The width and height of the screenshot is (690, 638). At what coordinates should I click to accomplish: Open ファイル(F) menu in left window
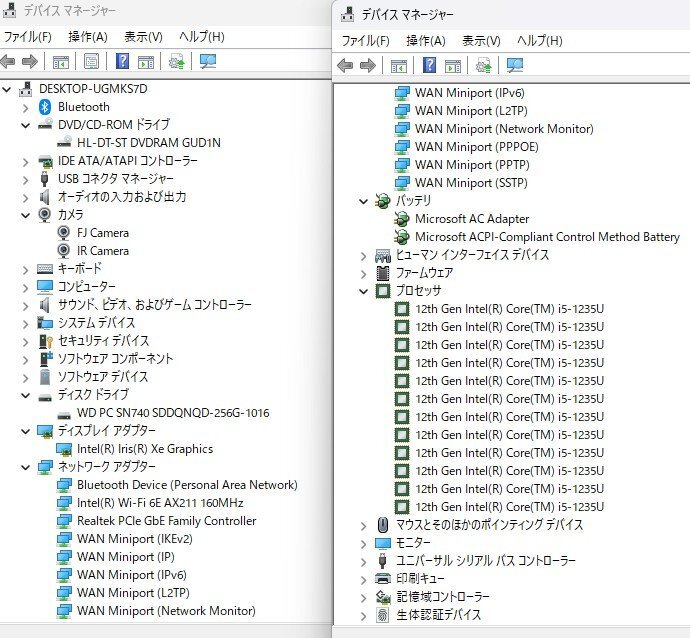coord(27,37)
